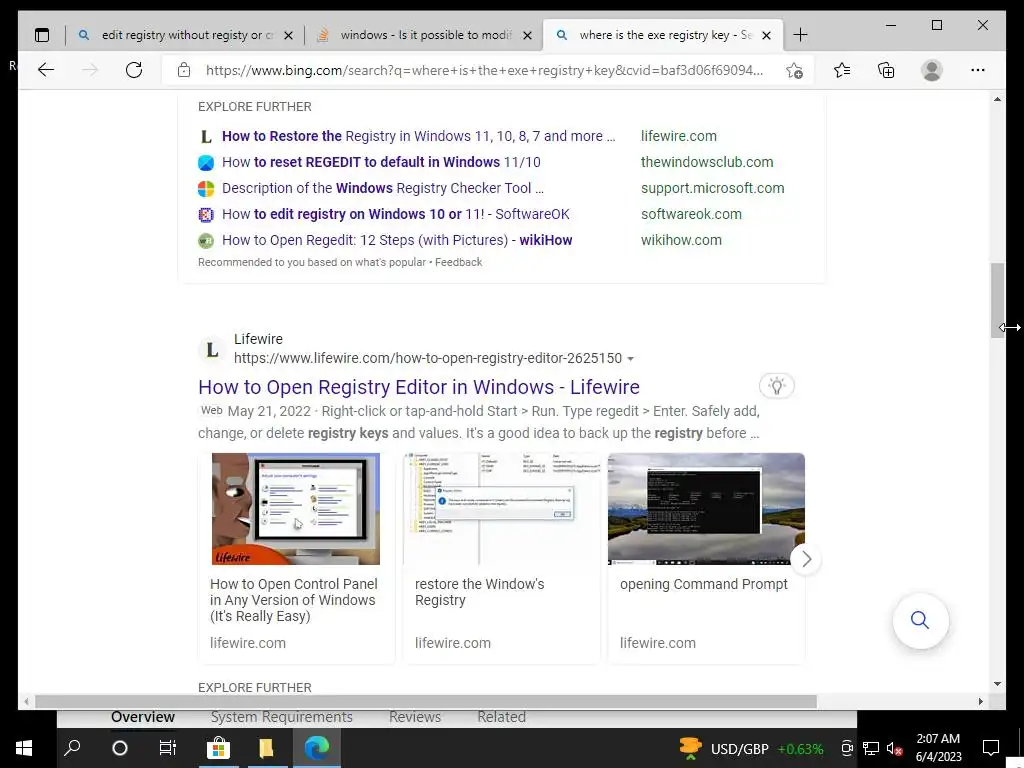
Task: Click the Meet Now tray icon
Action: pos(847,748)
